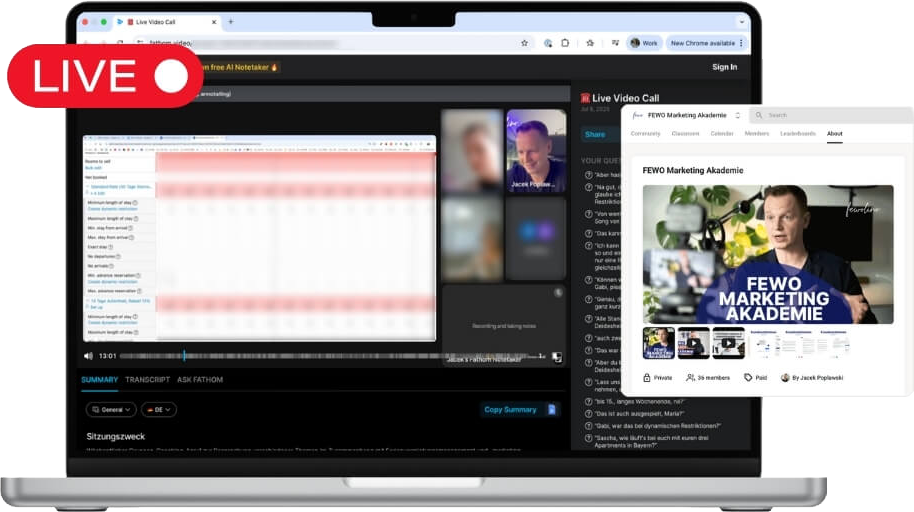Expand the FEWO Marketing Akademie community switcher
914x512 pixels.
click(x=738, y=115)
